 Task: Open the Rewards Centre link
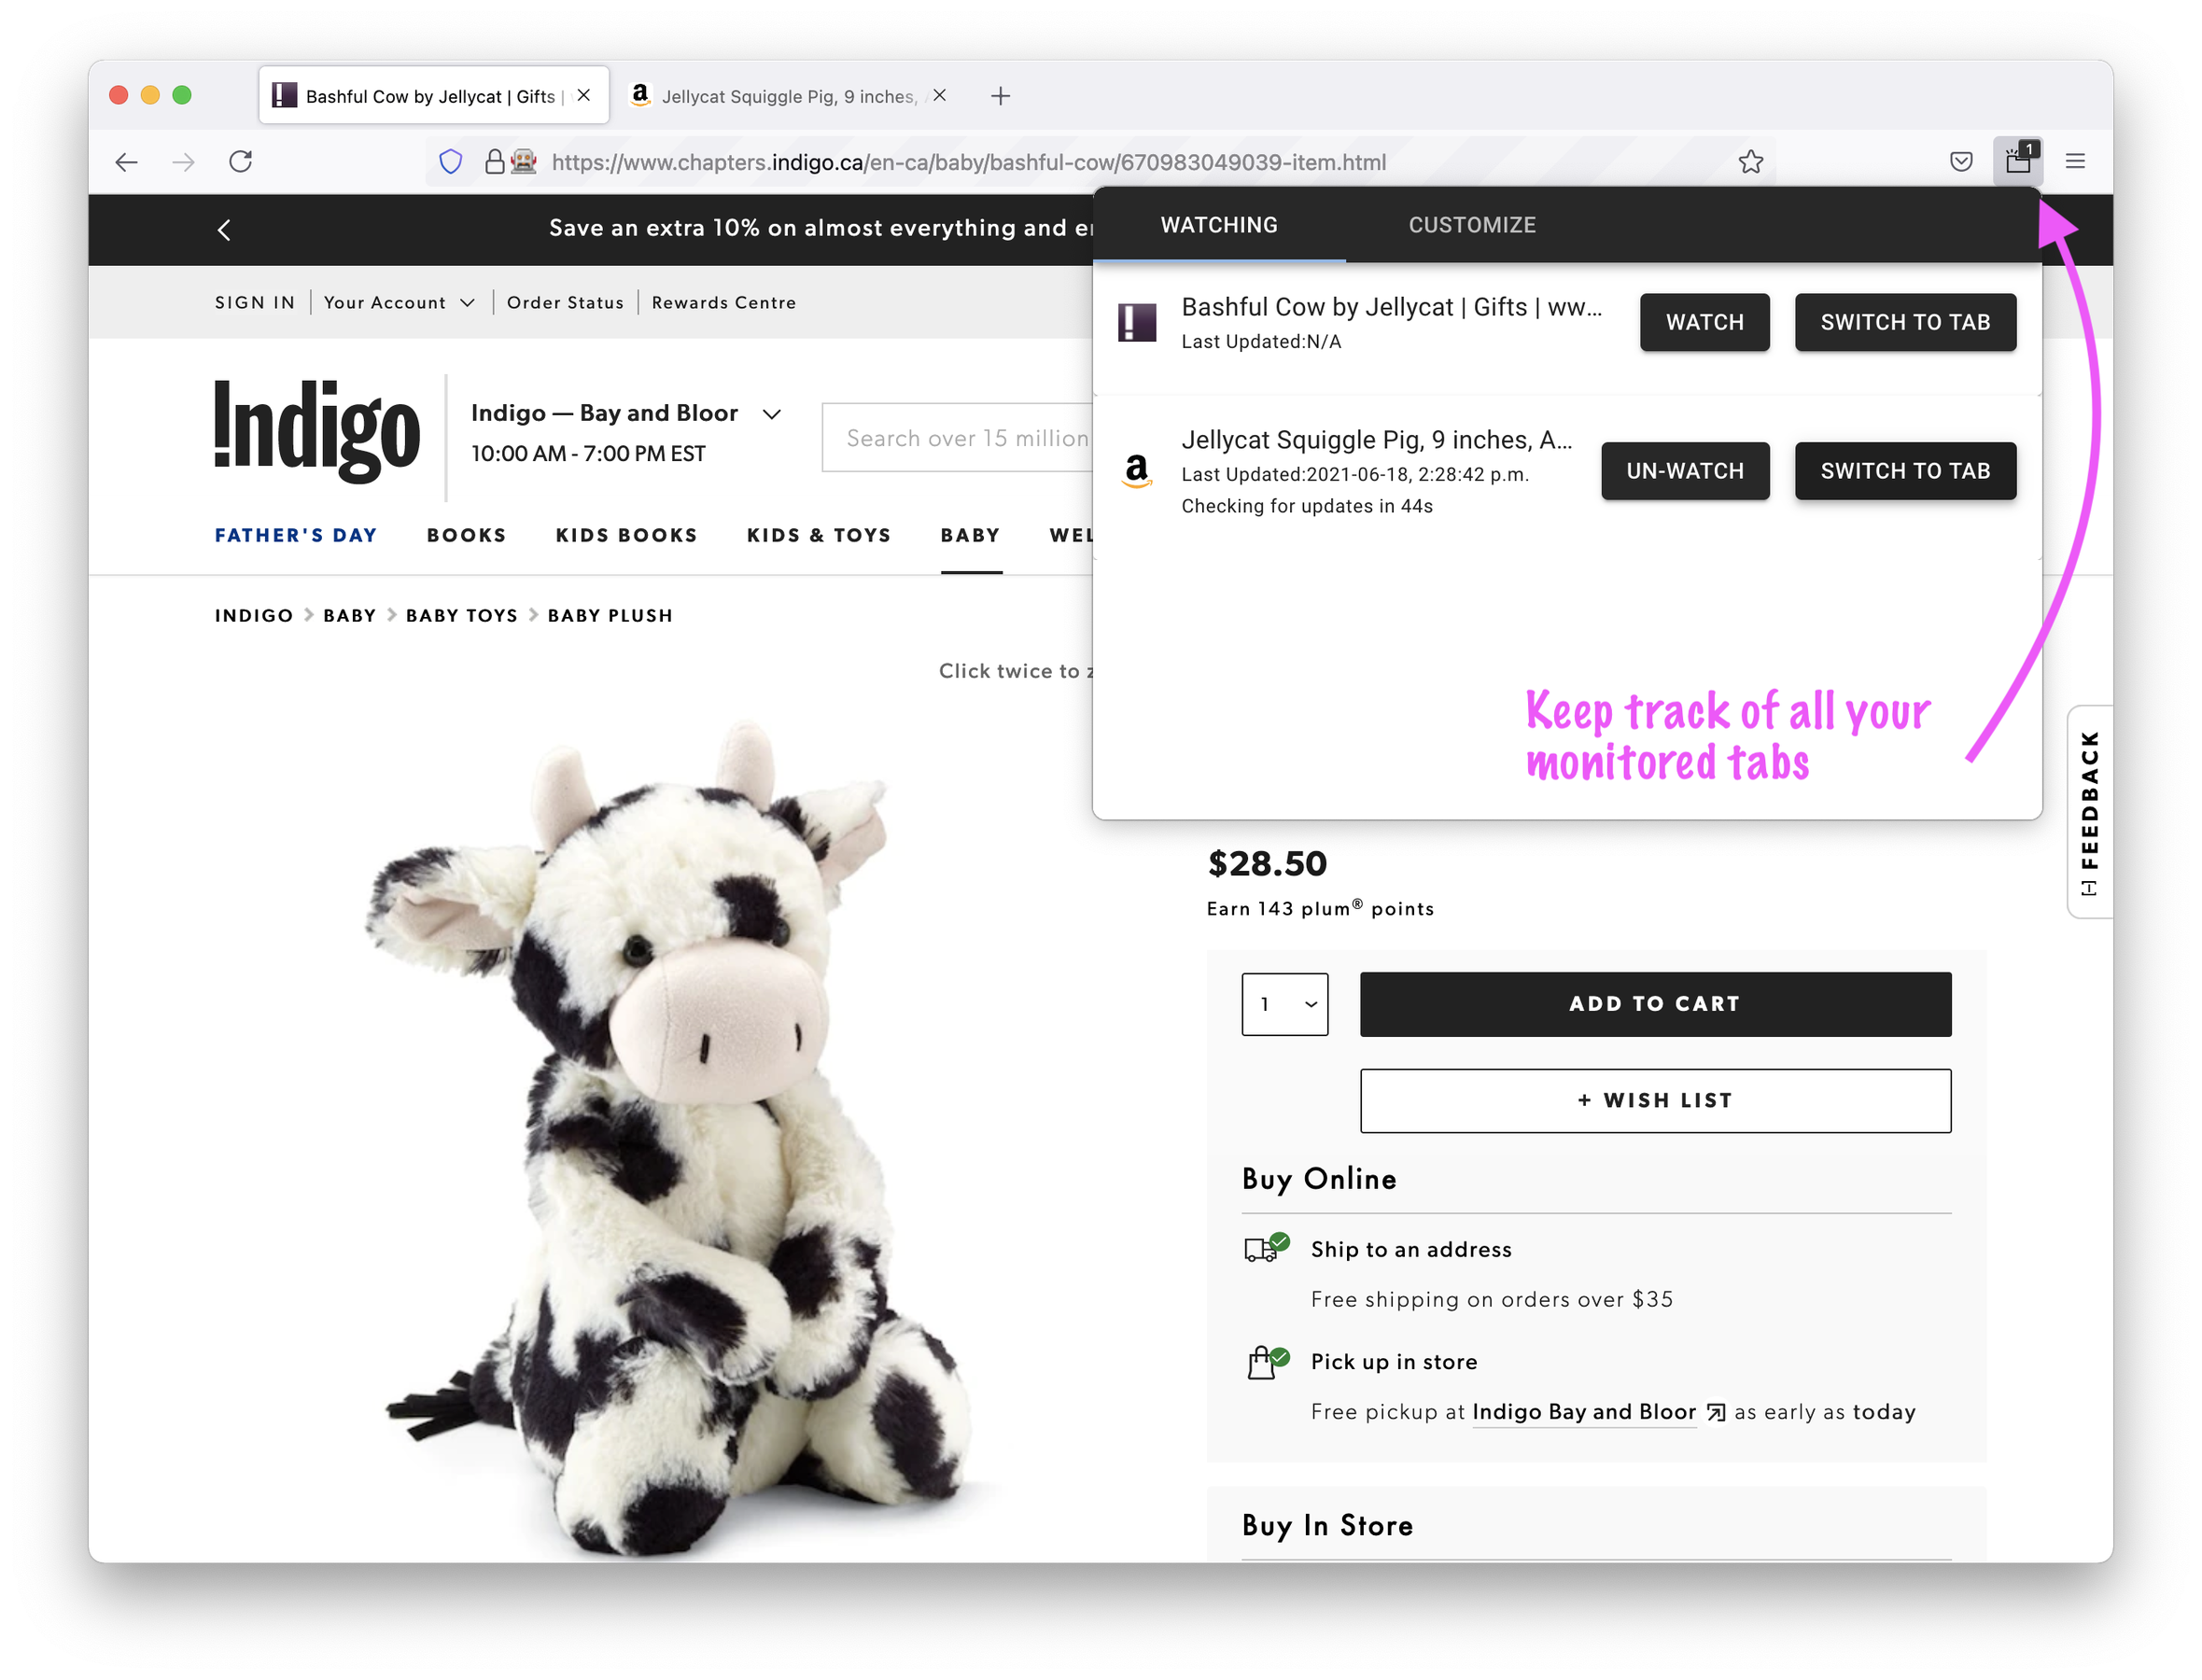[724, 303]
